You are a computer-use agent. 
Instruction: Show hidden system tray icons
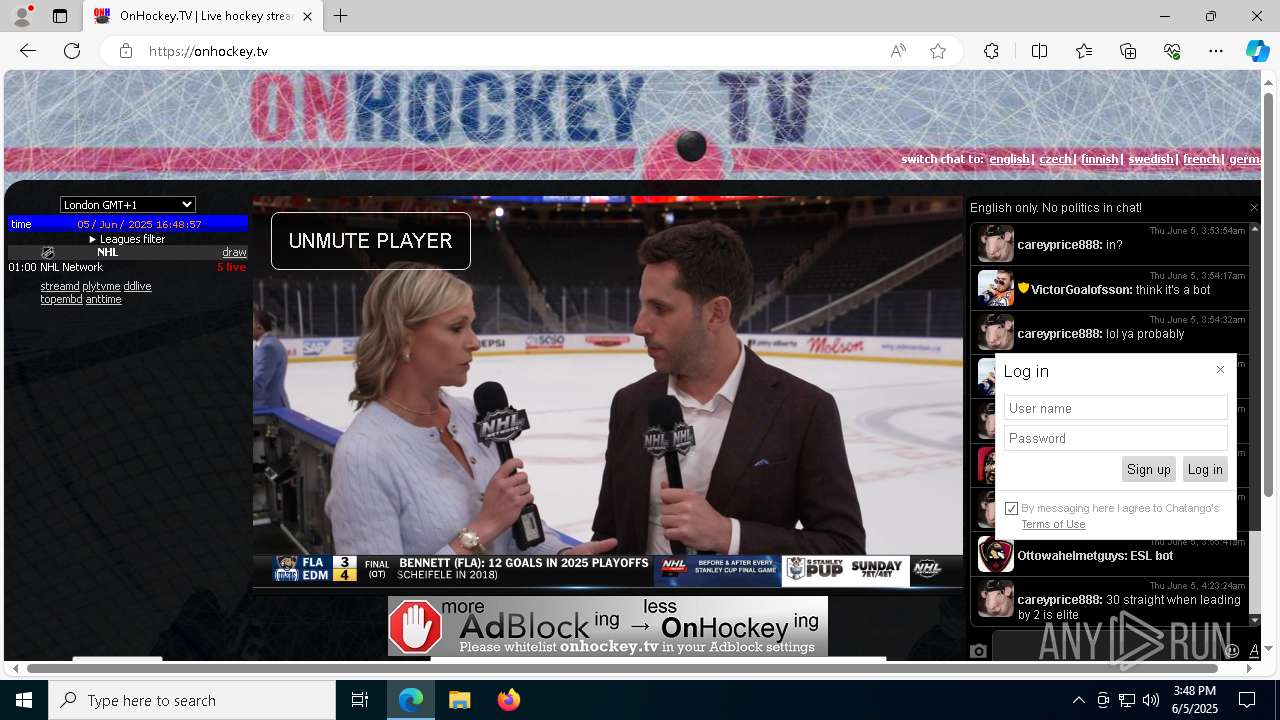[1078, 700]
